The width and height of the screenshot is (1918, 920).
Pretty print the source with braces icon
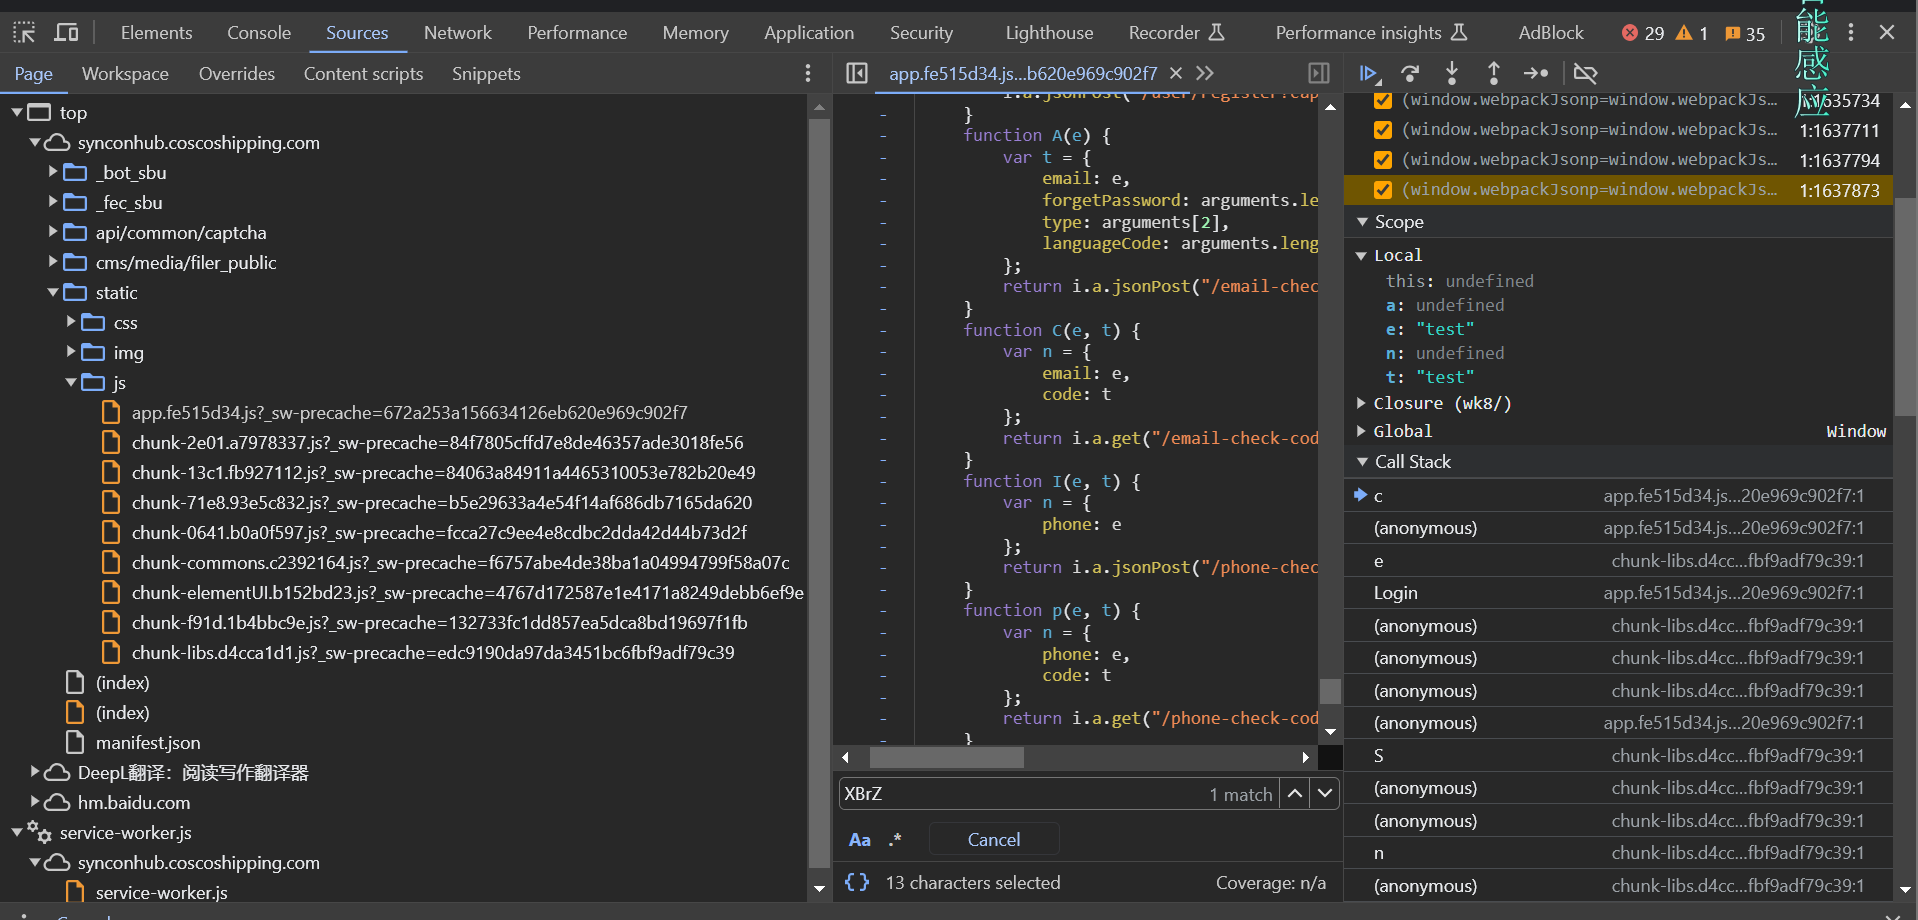(857, 882)
